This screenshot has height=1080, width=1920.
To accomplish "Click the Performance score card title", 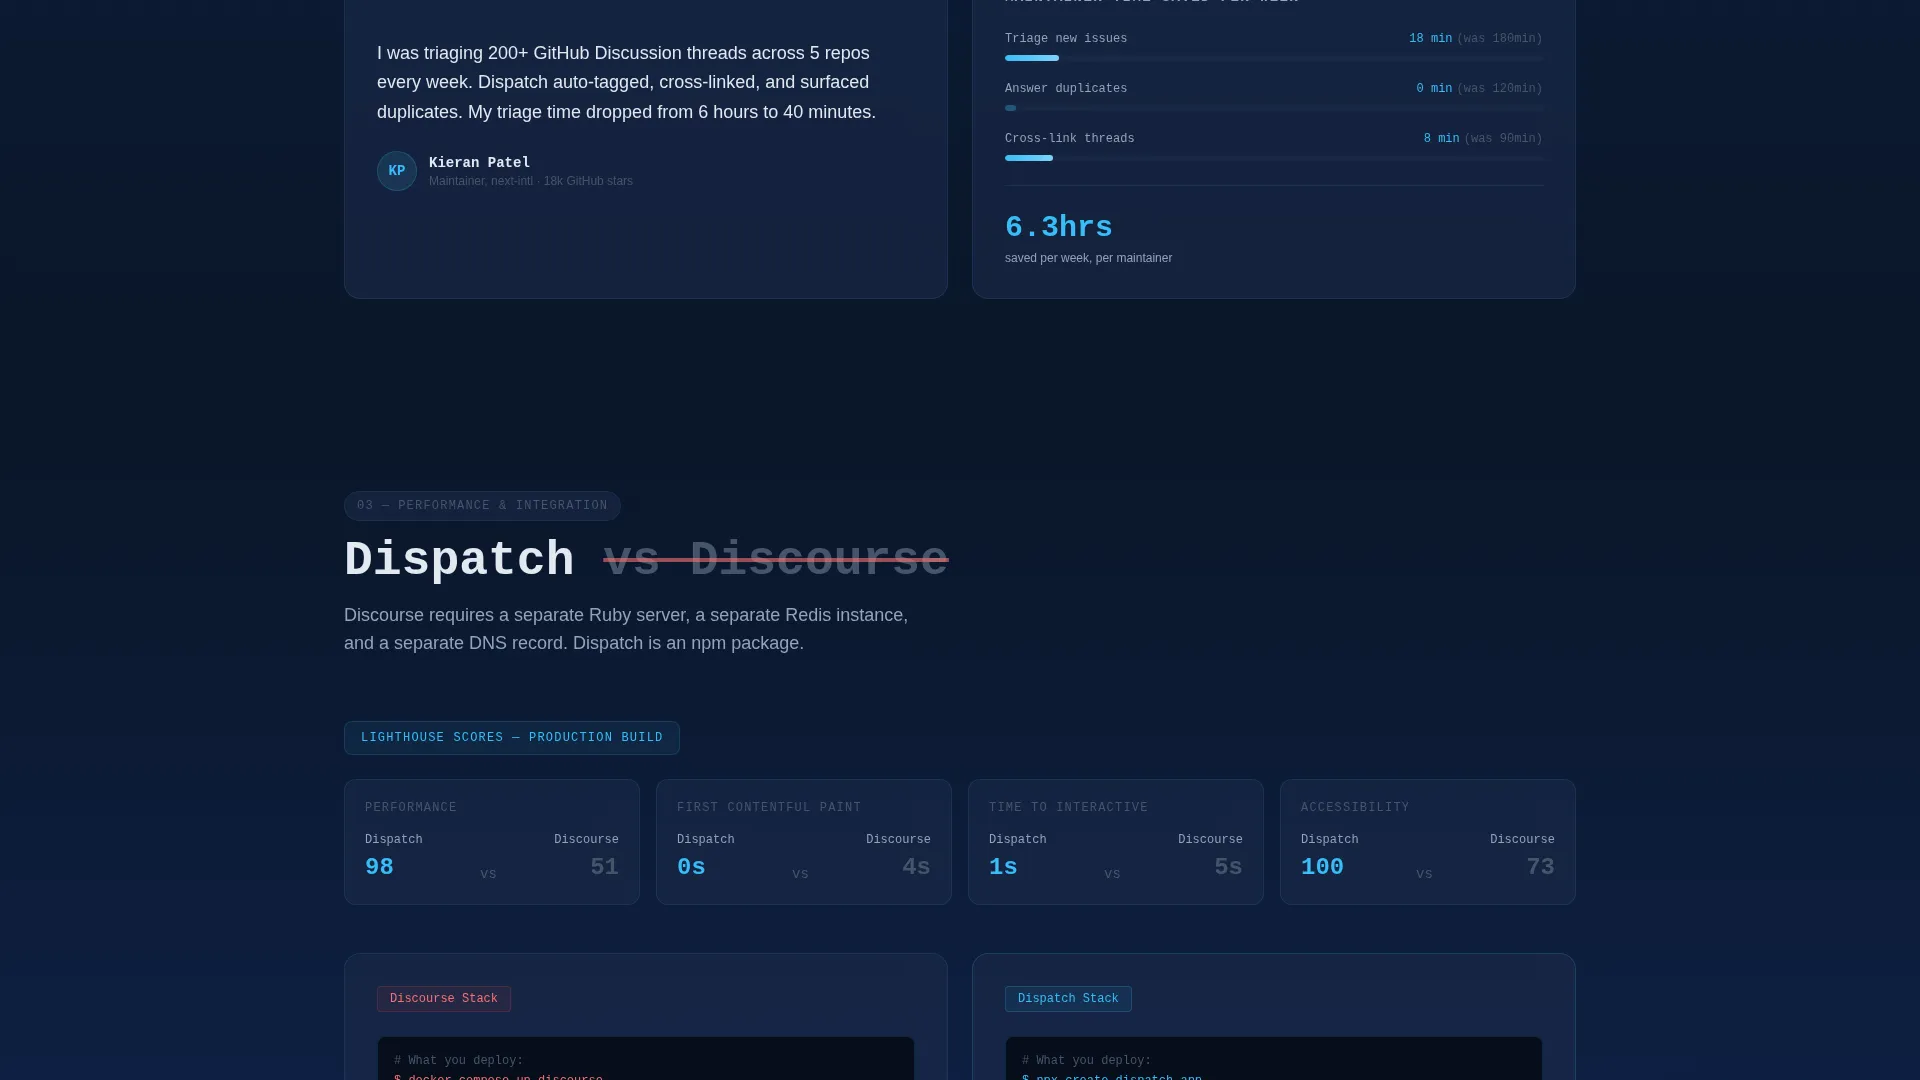I will click(x=411, y=807).
